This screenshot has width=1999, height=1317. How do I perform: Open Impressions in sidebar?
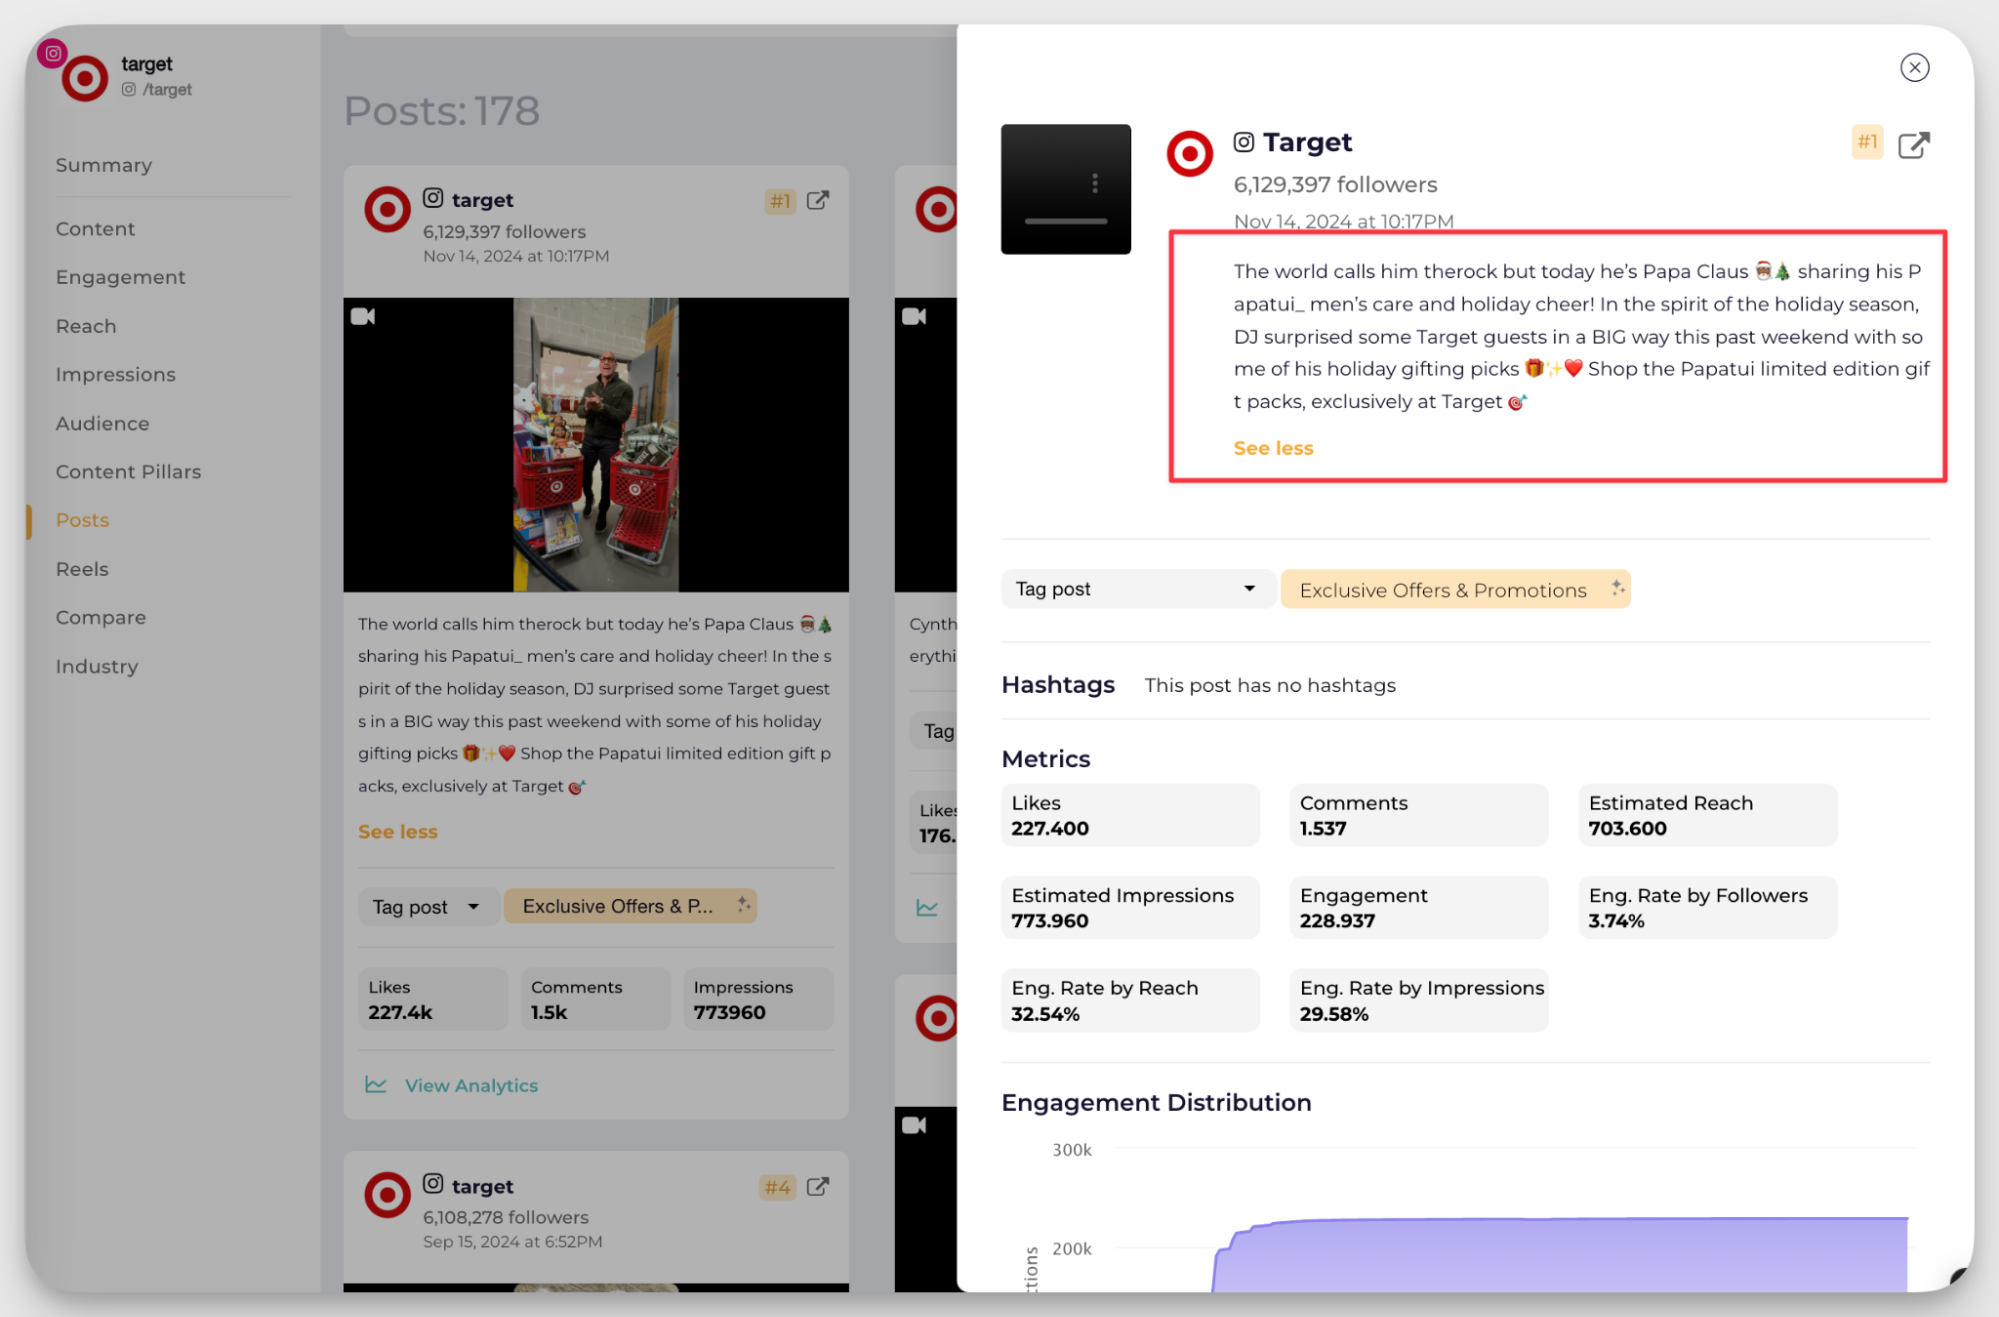coord(116,374)
